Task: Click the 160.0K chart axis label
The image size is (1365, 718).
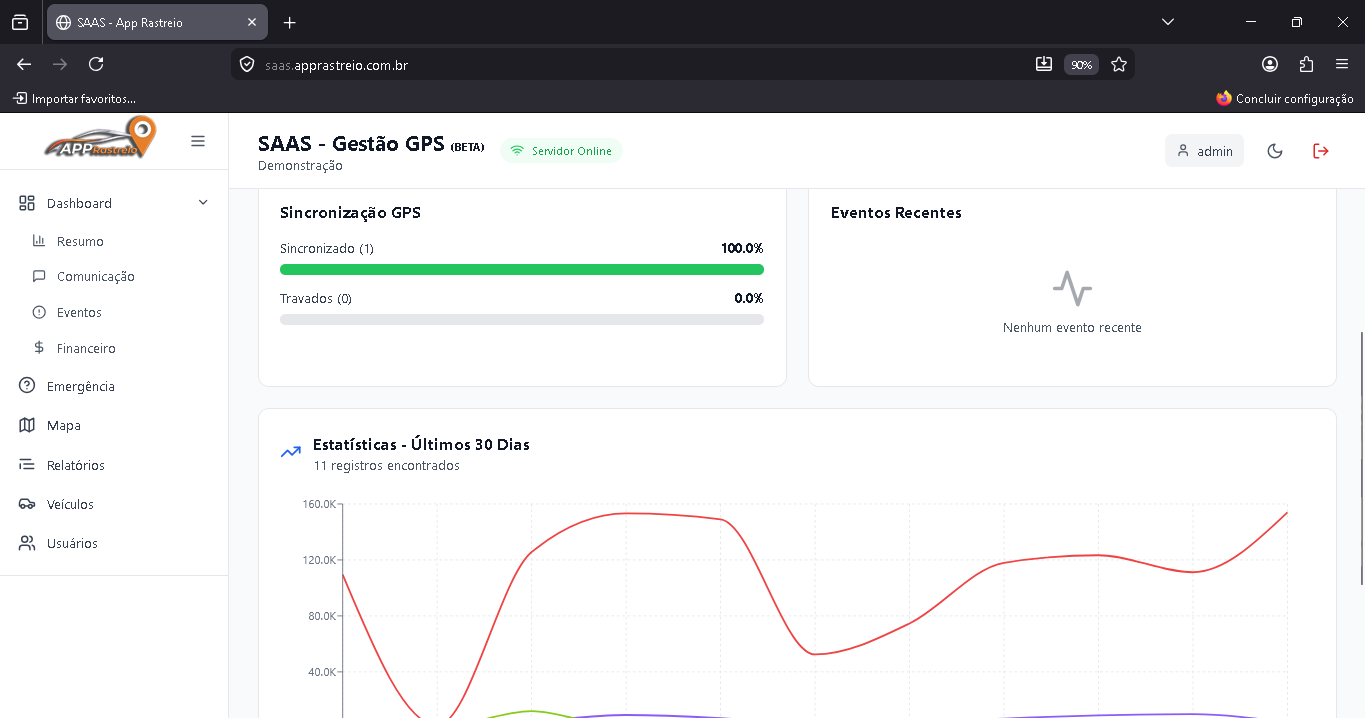Action: click(x=320, y=504)
